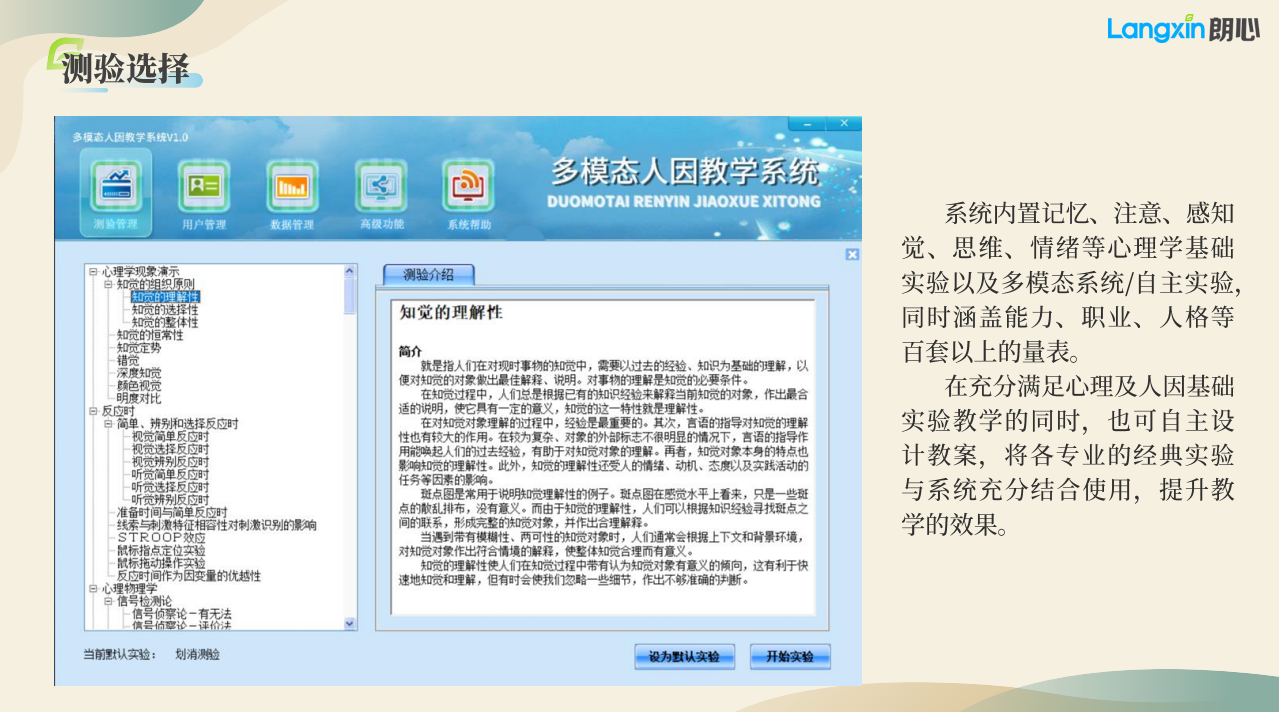Collapse the 心理学现象演示 tree node

(93, 271)
